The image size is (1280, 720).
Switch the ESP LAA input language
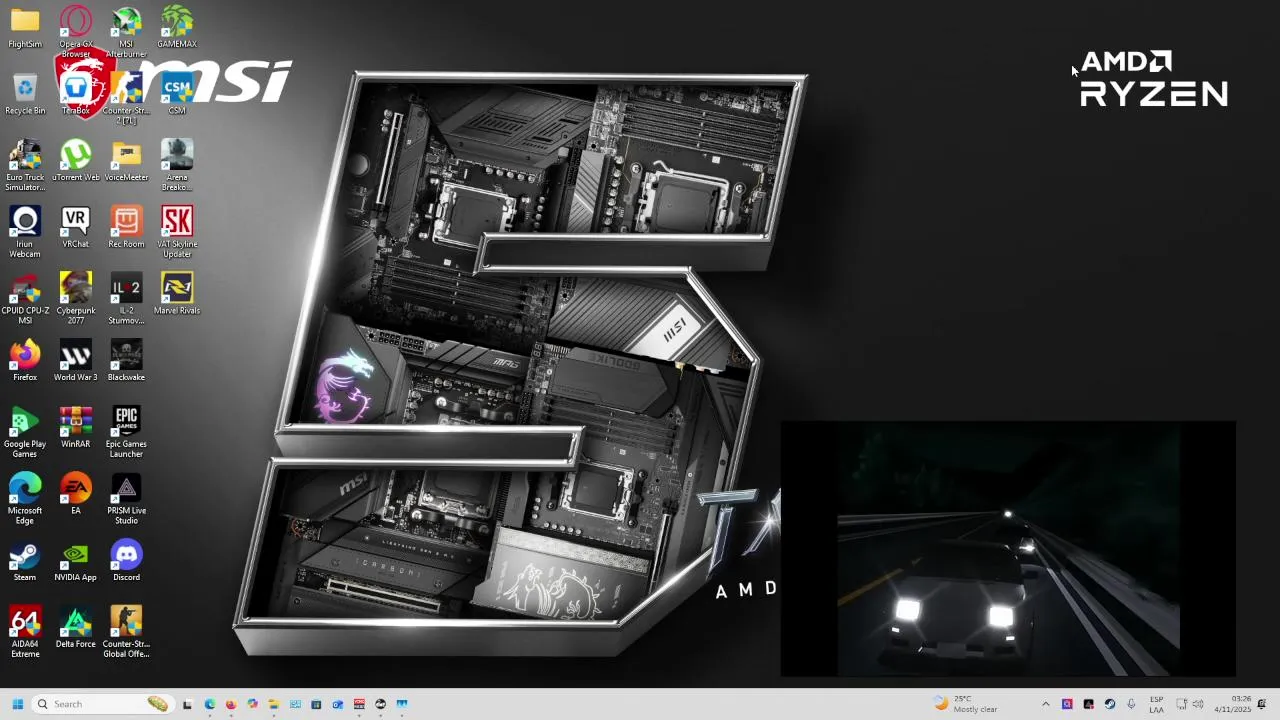click(1156, 704)
